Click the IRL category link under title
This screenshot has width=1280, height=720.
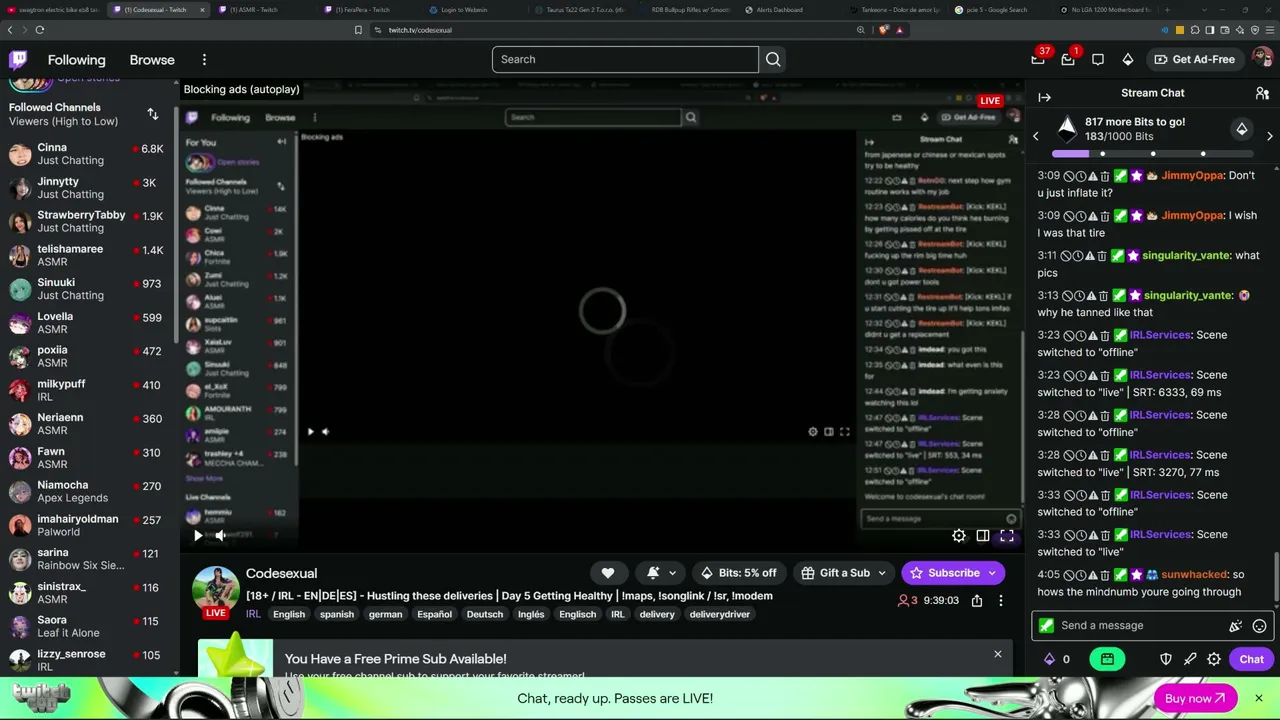coord(253,614)
